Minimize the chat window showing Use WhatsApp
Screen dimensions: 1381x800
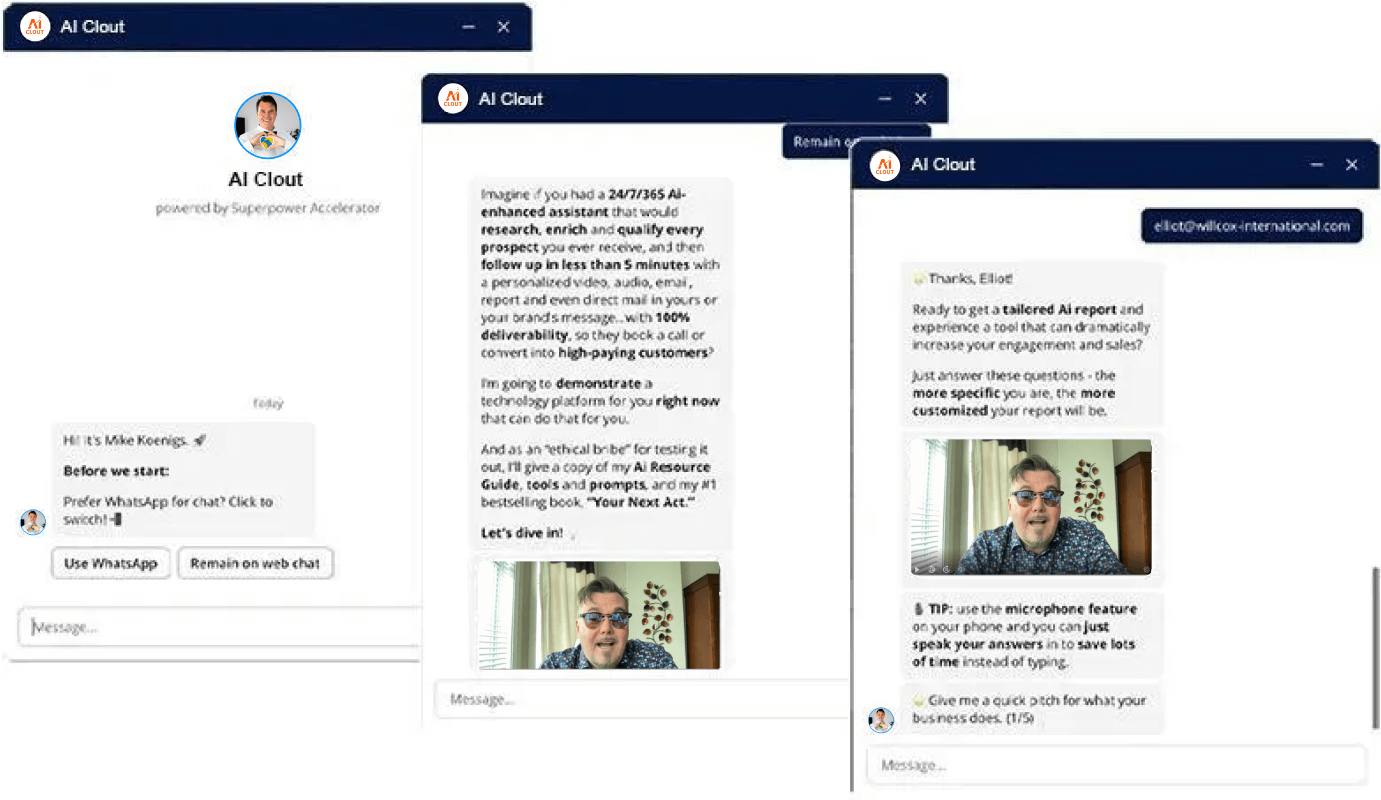coord(469,27)
